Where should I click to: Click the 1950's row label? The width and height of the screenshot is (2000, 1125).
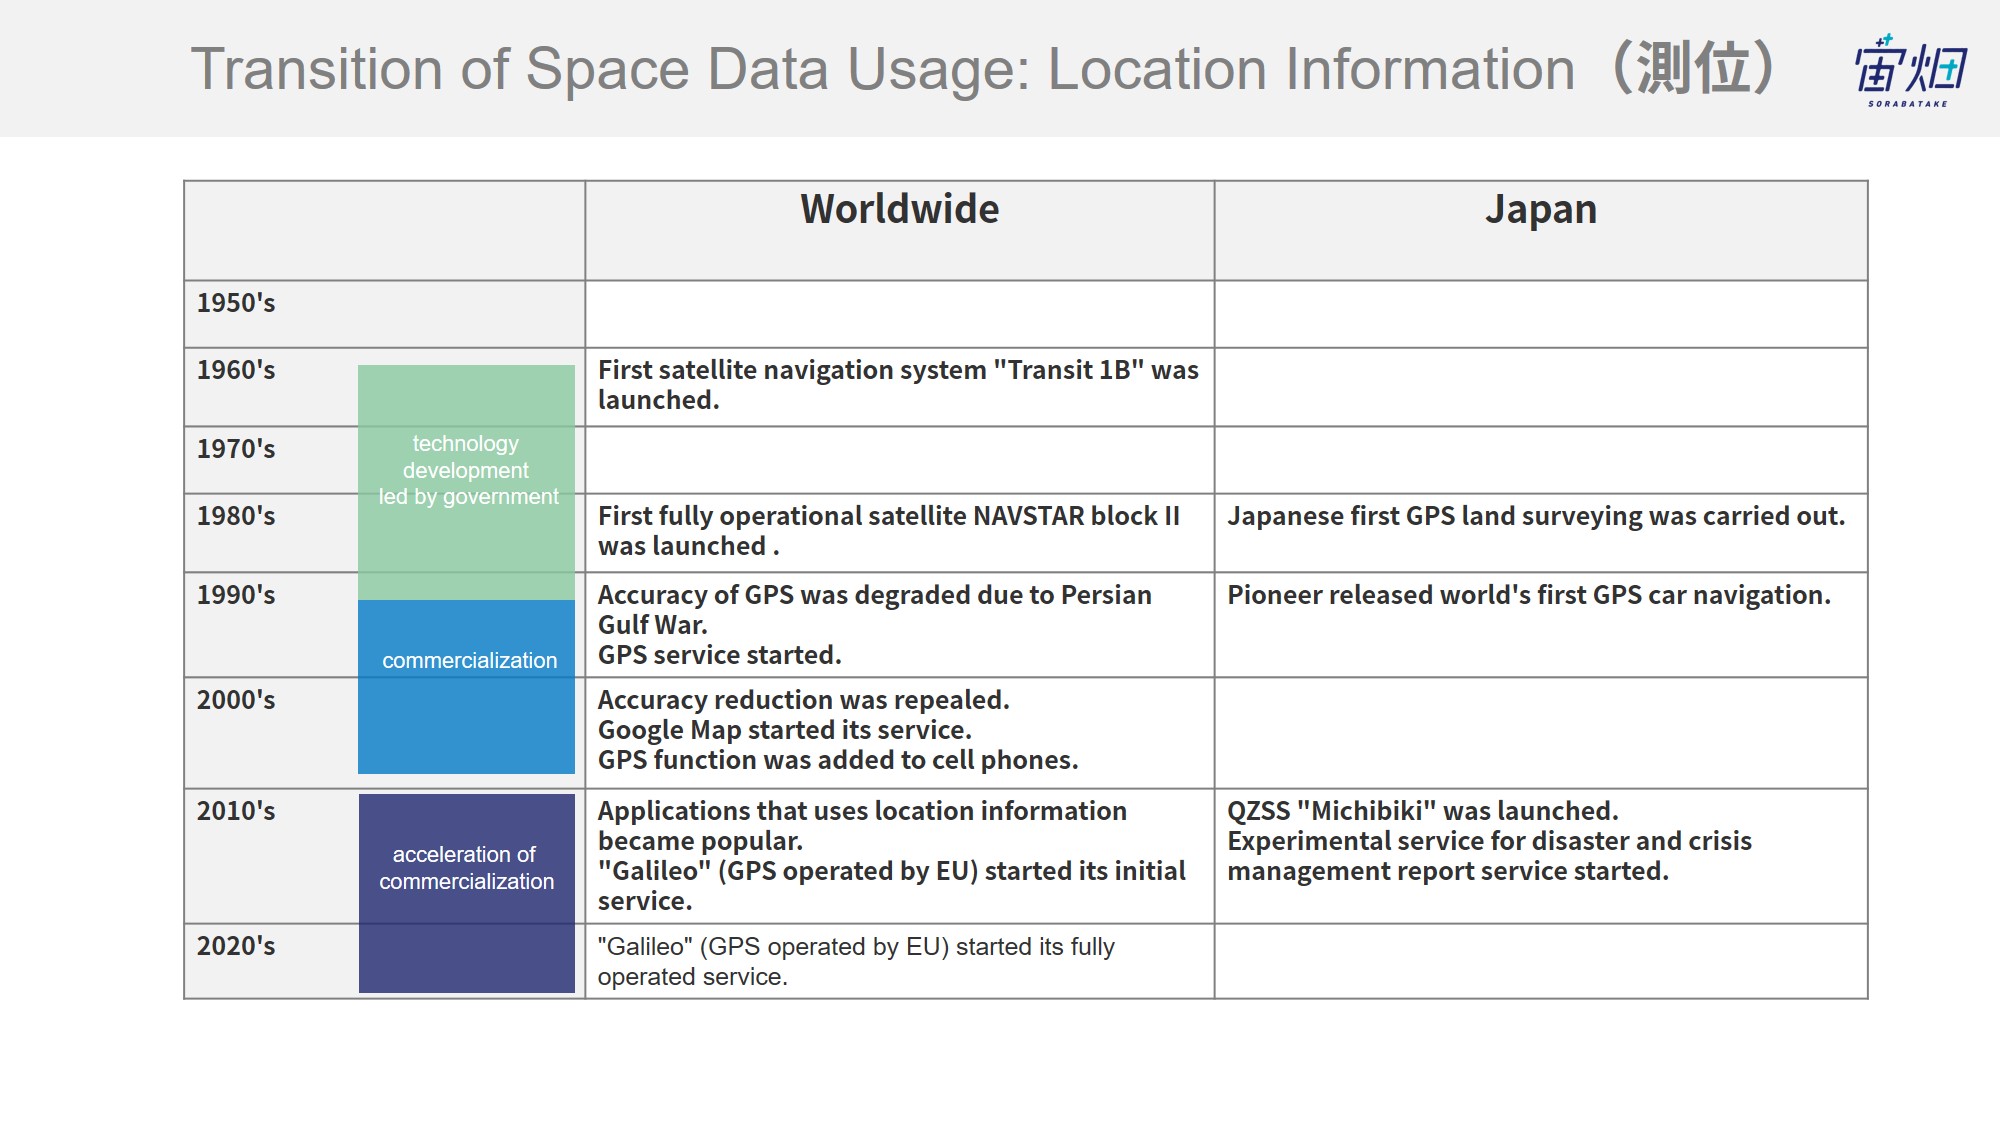(x=235, y=303)
